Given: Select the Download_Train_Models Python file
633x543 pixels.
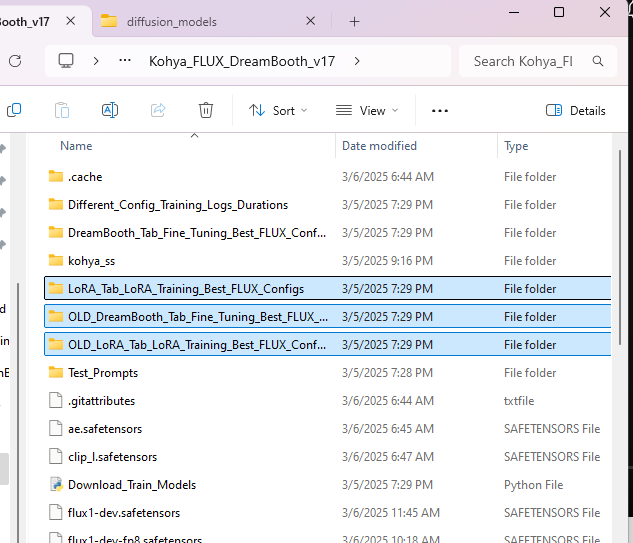Looking at the screenshot, I should tap(328, 484).
